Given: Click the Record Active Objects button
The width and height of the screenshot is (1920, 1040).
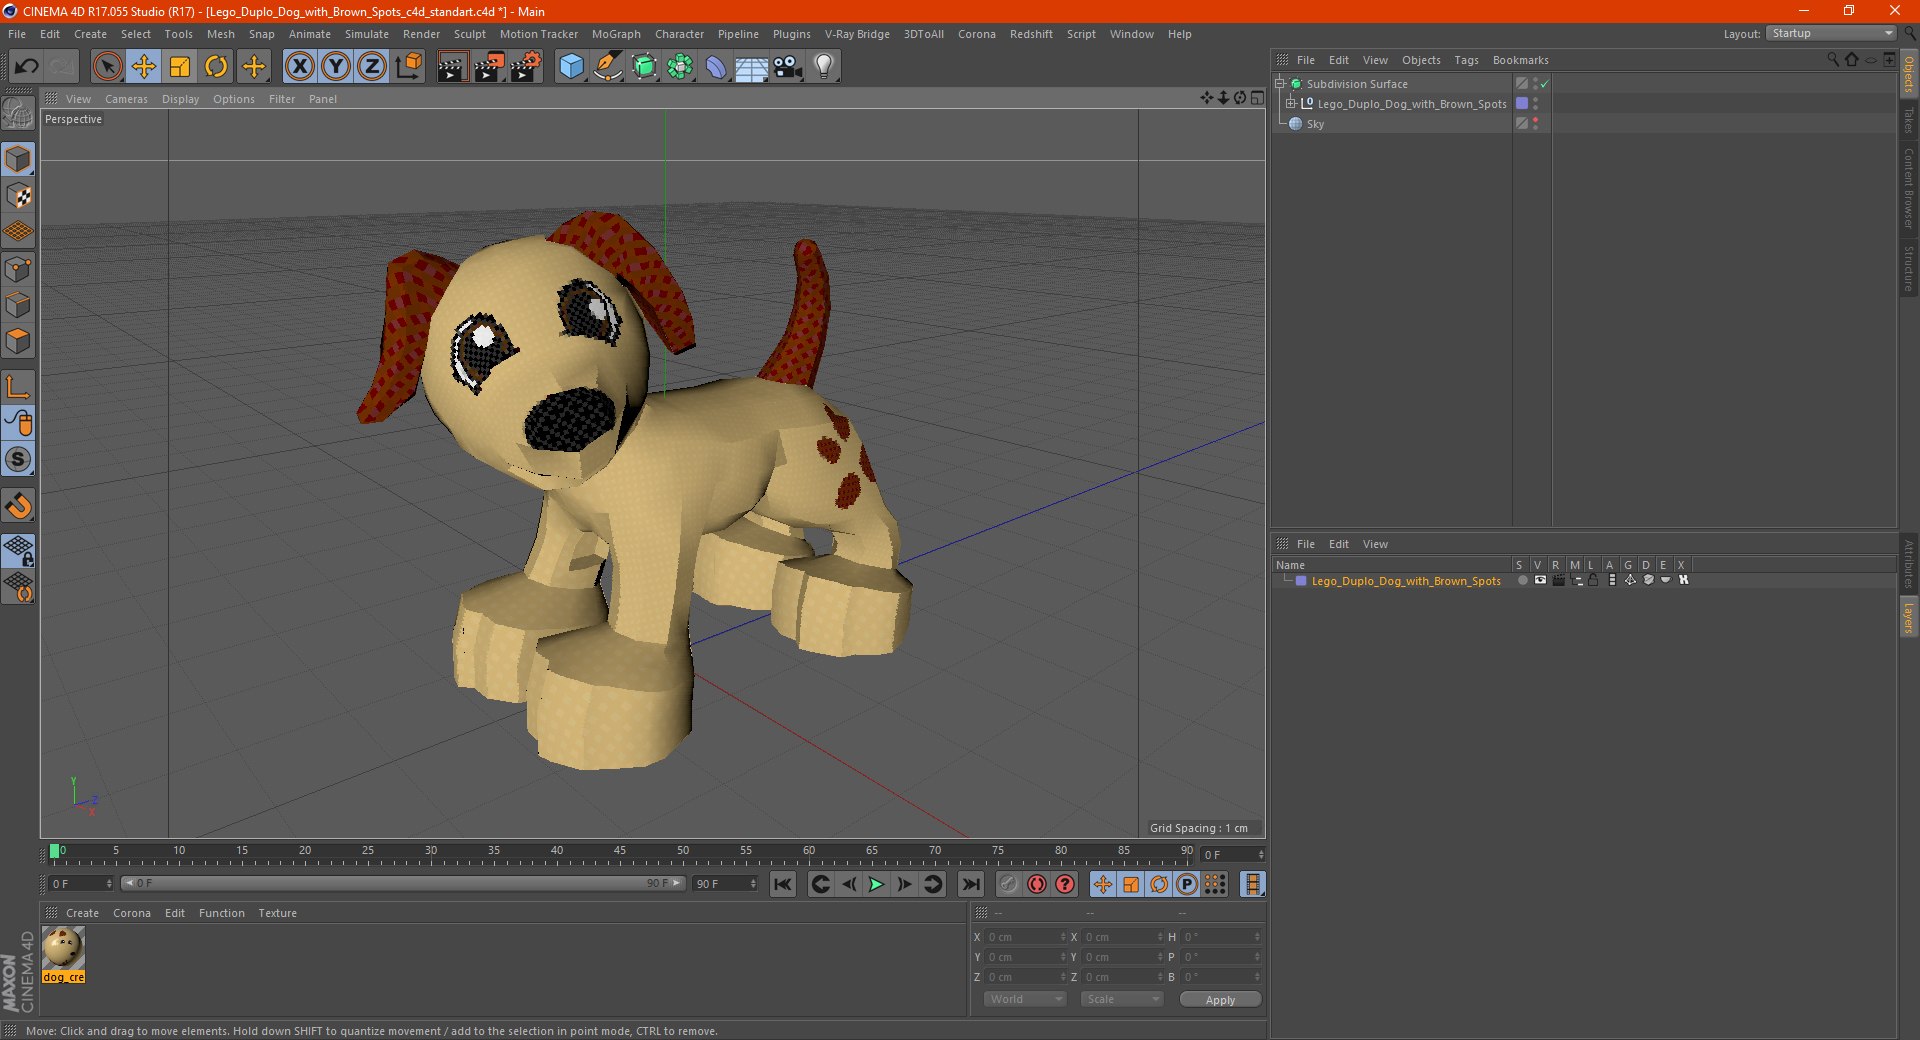Looking at the screenshot, I should 1008,884.
